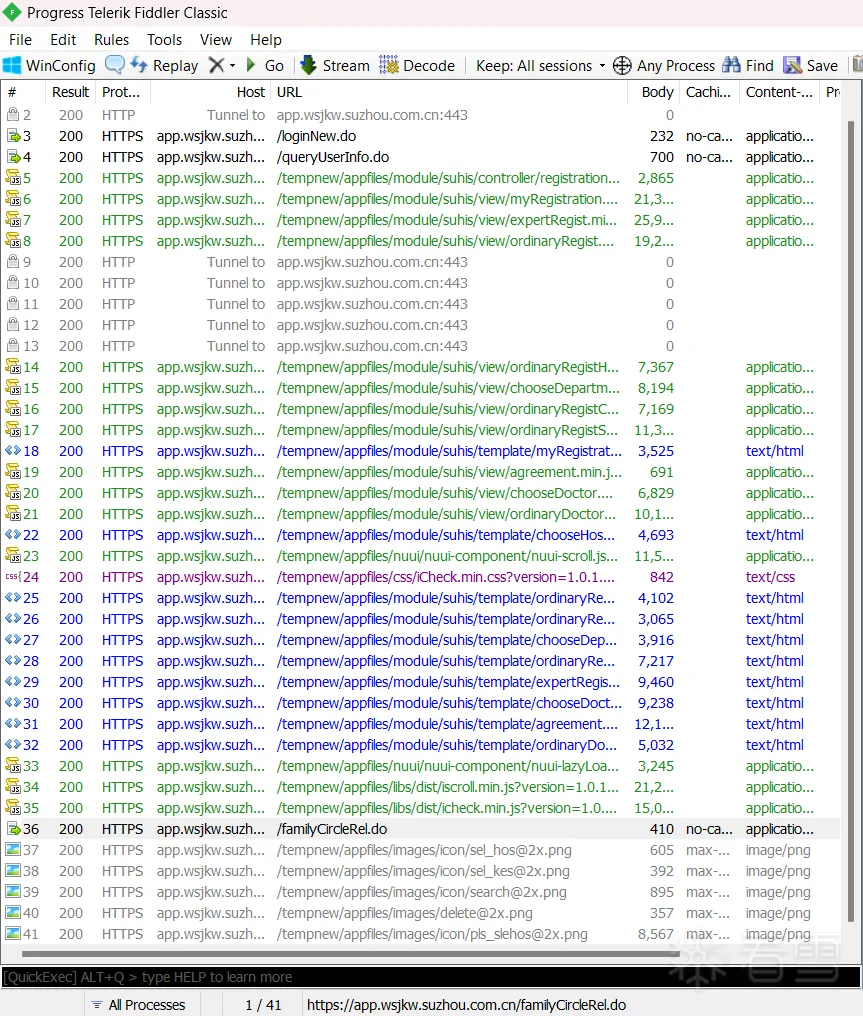
Task: Select the pls_slehos@2x.png session URL
Action: coord(432,934)
